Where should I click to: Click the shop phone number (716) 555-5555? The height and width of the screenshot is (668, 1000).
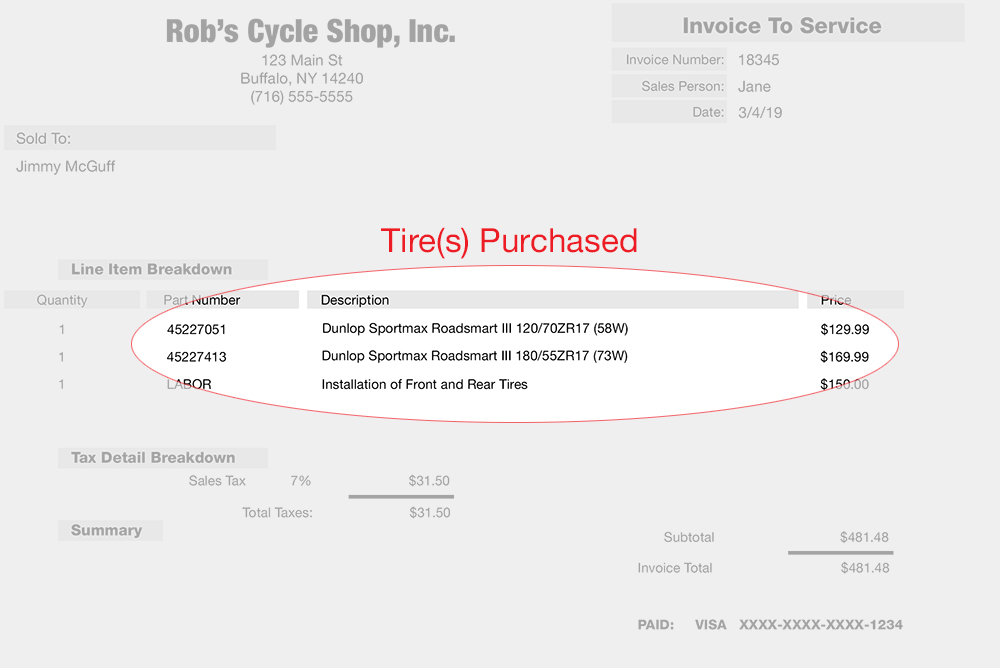click(301, 97)
